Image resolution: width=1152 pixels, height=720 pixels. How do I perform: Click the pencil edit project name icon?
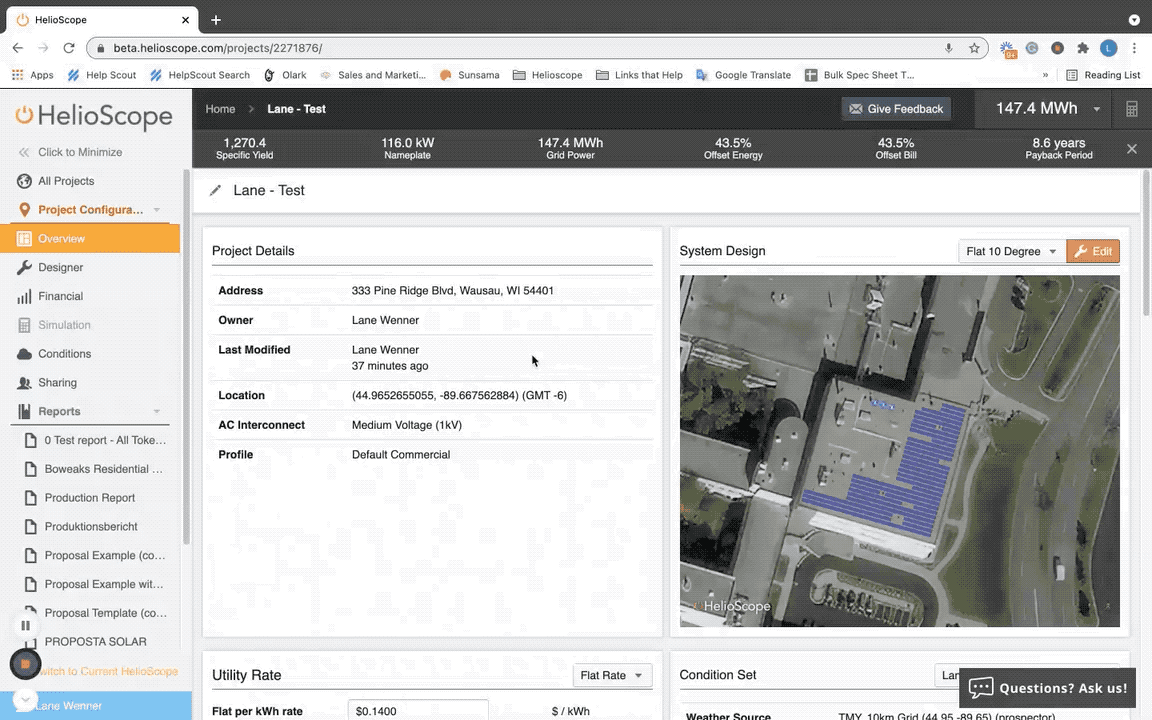(x=215, y=190)
